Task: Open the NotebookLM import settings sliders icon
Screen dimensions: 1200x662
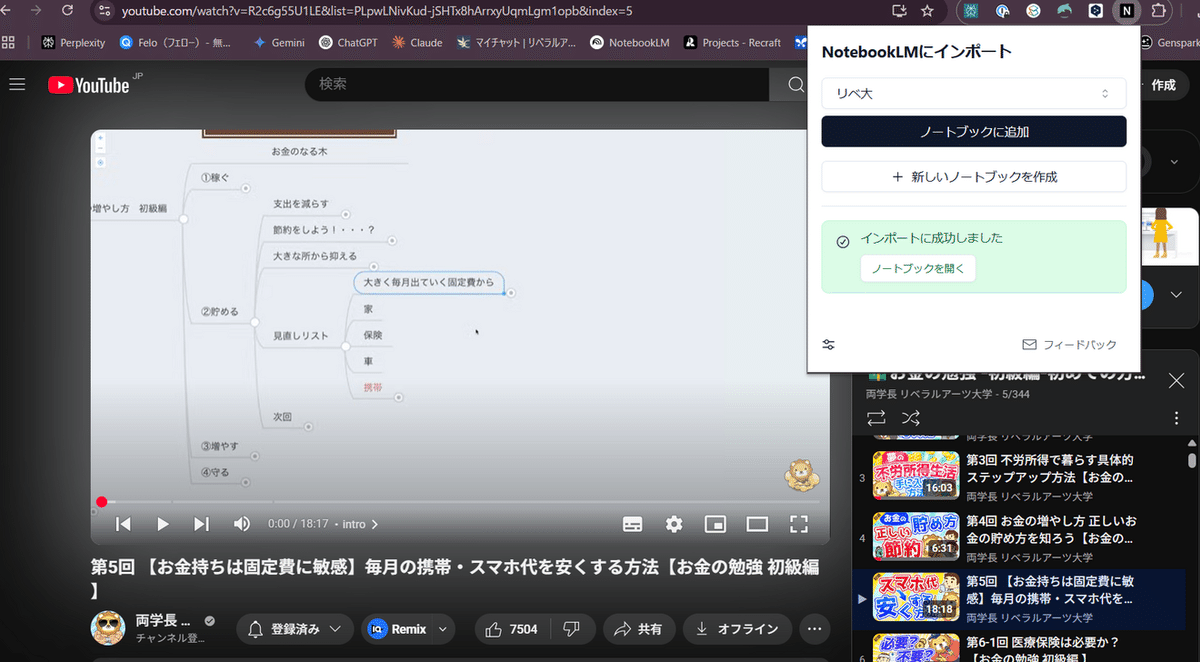Action: click(828, 344)
